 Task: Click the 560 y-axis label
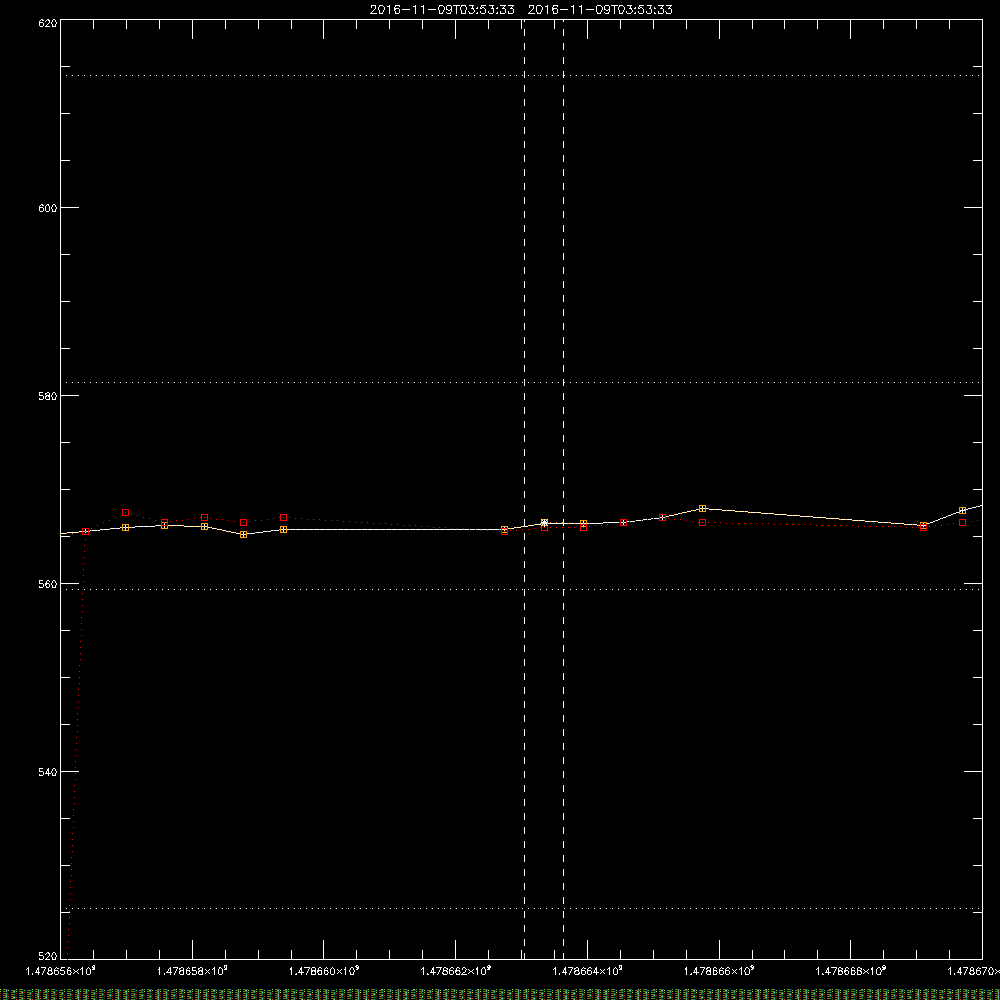coord(48,584)
